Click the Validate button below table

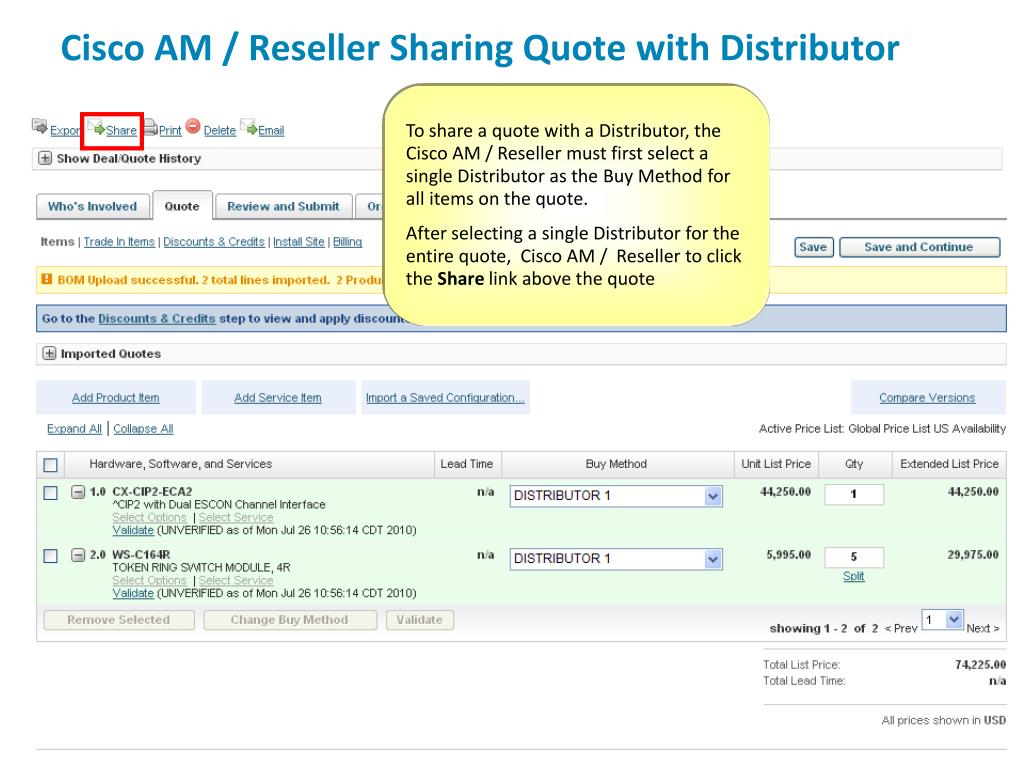[419, 620]
